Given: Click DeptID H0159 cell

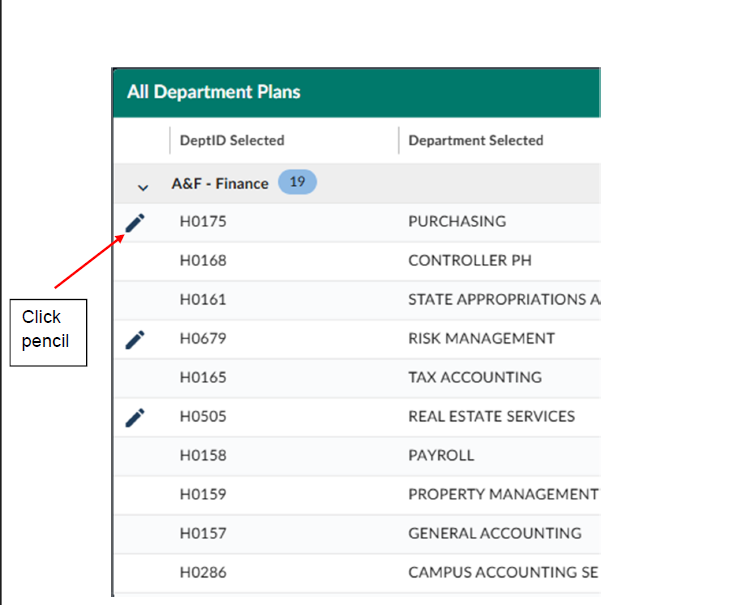Looking at the screenshot, I should point(203,495).
